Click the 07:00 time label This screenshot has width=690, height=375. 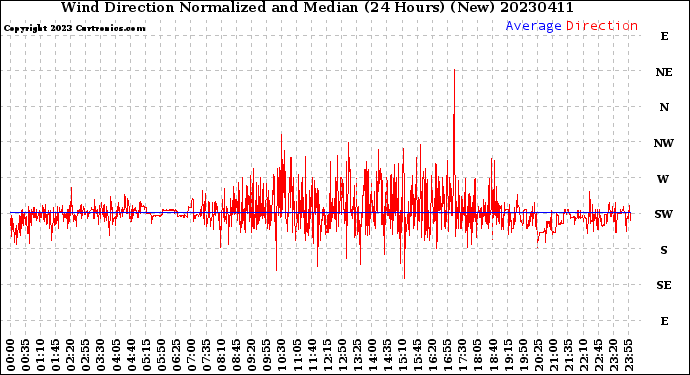[x=191, y=355]
